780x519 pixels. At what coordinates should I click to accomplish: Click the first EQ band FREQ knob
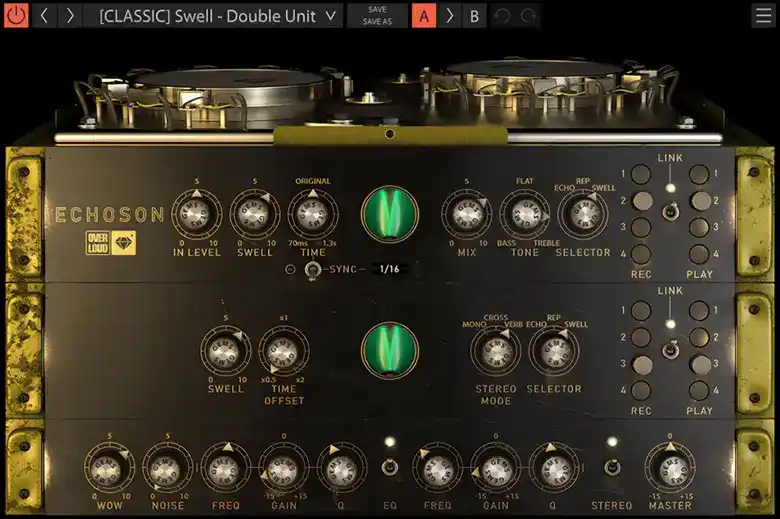226,468
